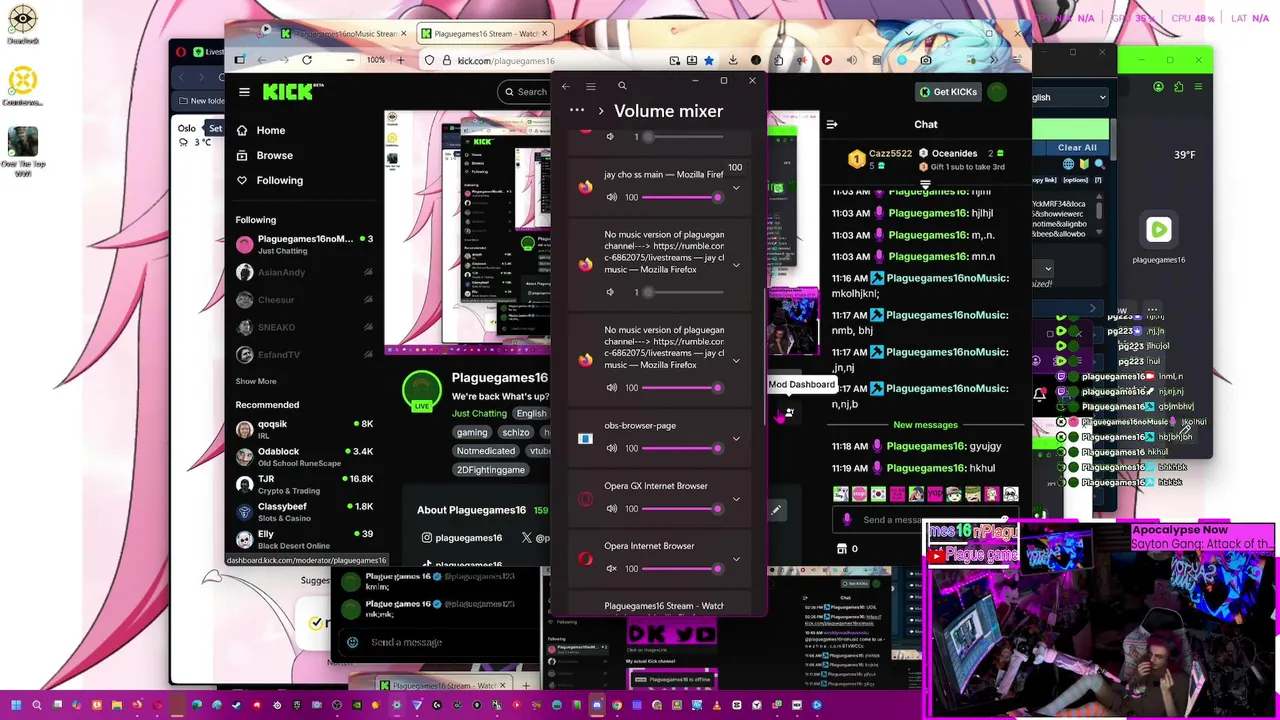Zoom in with the plus button in Firefox toolbar
This screenshot has height=720, width=1280.
click(x=400, y=60)
